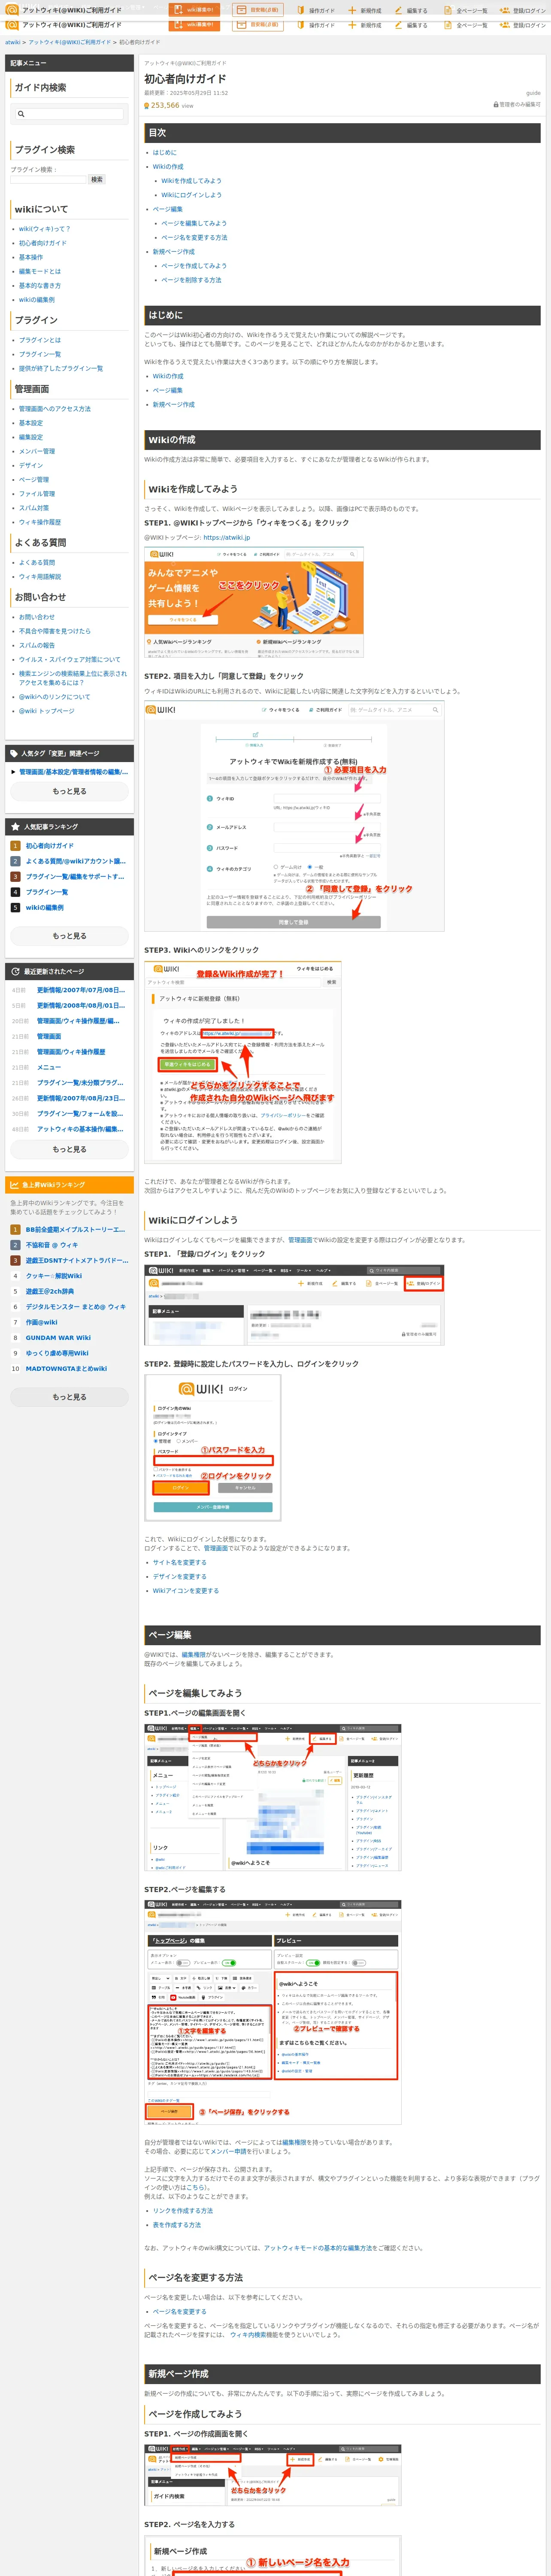Click rank badge 1 in 人気記事ランキング
This screenshot has height=2576, width=551.
point(15,846)
